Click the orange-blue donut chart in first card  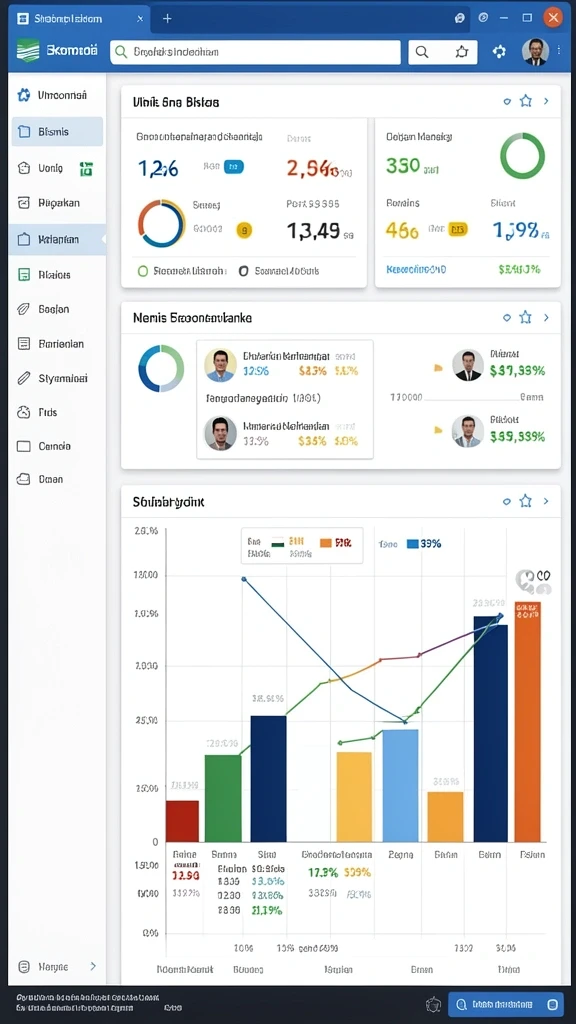coord(161,223)
